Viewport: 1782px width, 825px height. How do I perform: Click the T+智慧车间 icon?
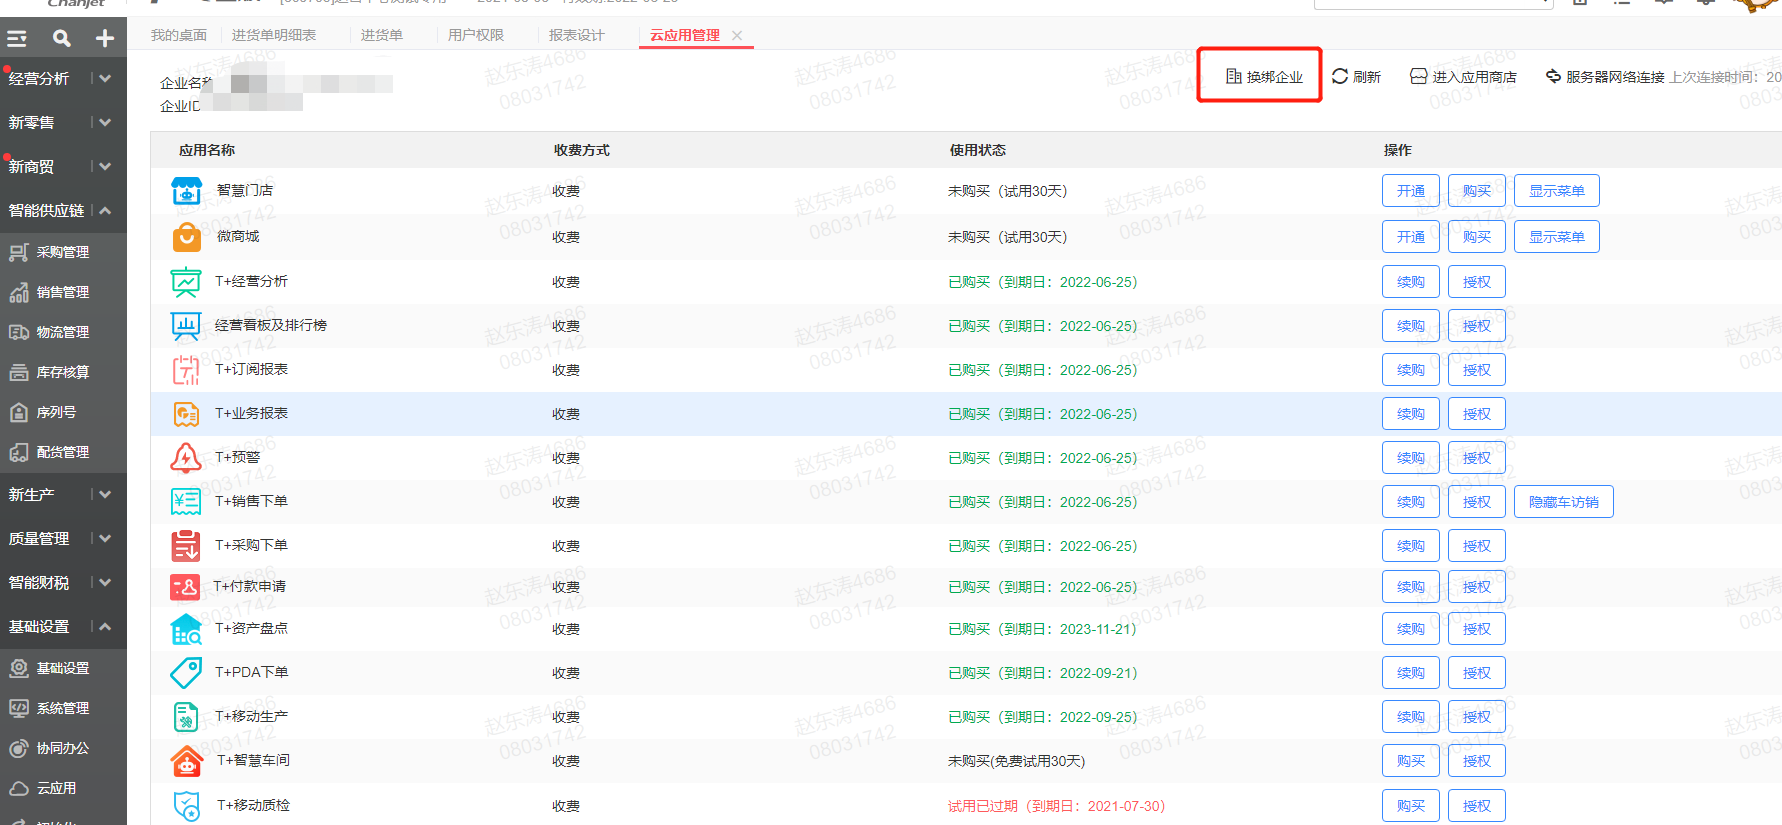pyautogui.click(x=186, y=761)
